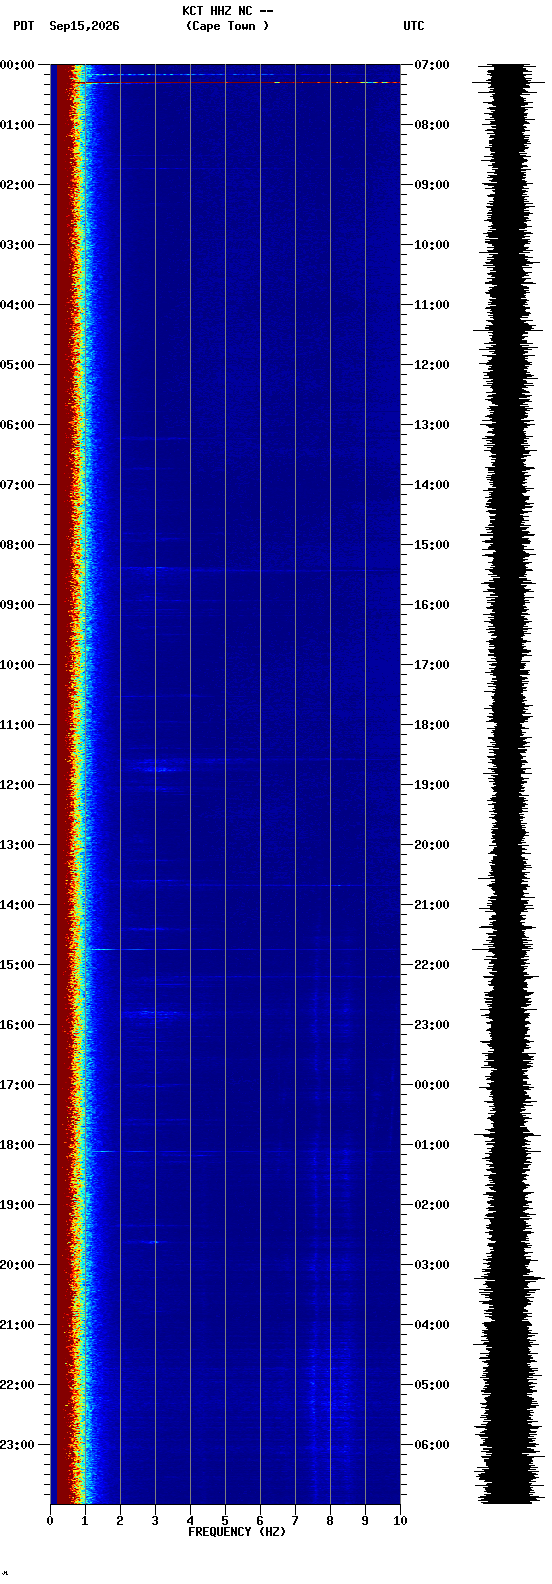552x1584 pixels.
Task: Click the UTC time label '06:00'
Action: [x=432, y=1445]
